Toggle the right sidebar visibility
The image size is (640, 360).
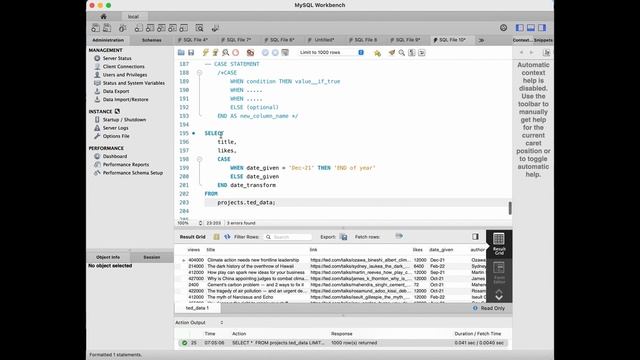[x=542, y=28]
